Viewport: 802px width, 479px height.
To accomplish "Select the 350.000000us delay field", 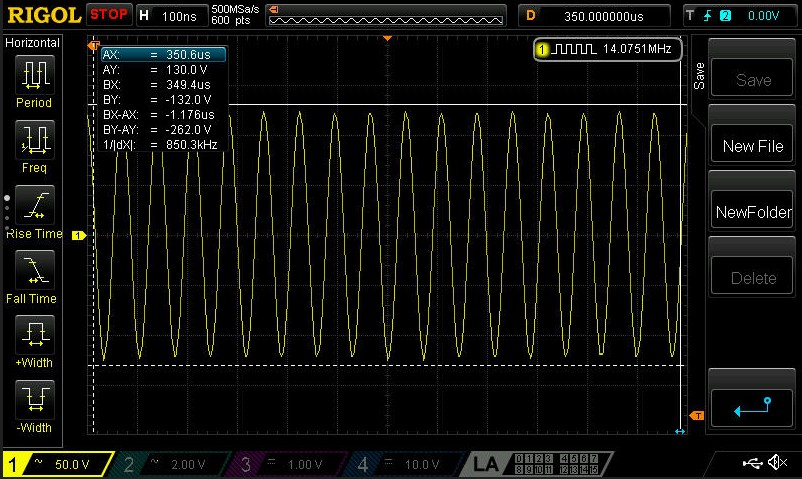I will point(602,15).
